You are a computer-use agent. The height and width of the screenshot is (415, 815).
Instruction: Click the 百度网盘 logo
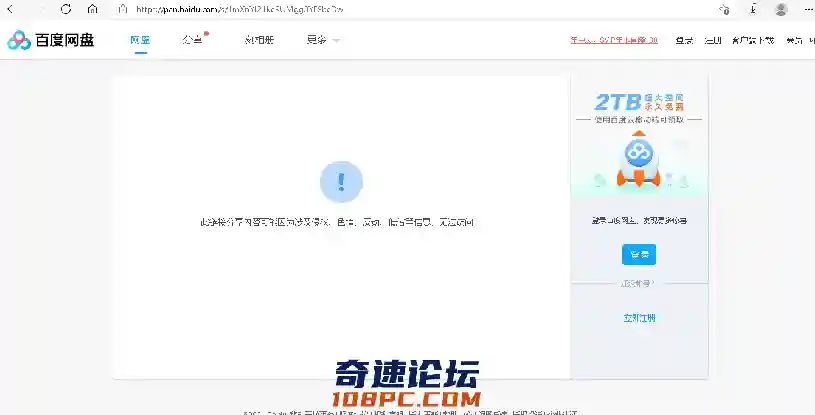click(x=50, y=40)
